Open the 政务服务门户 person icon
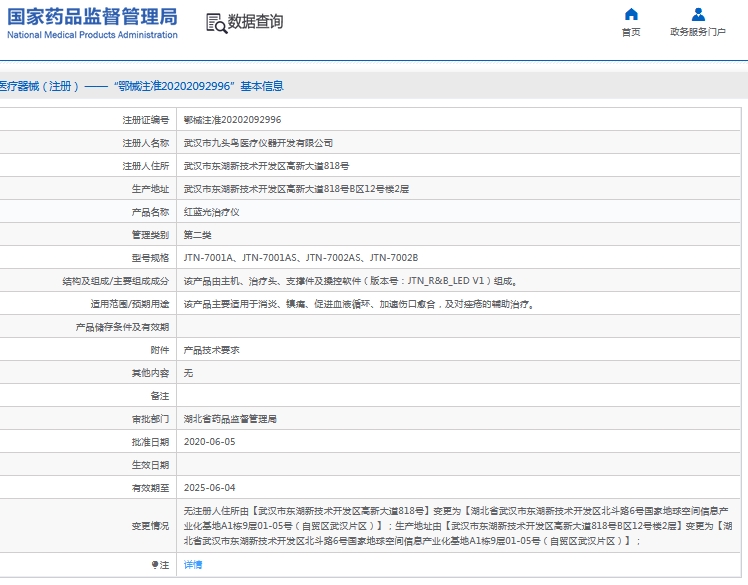 coord(698,14)
